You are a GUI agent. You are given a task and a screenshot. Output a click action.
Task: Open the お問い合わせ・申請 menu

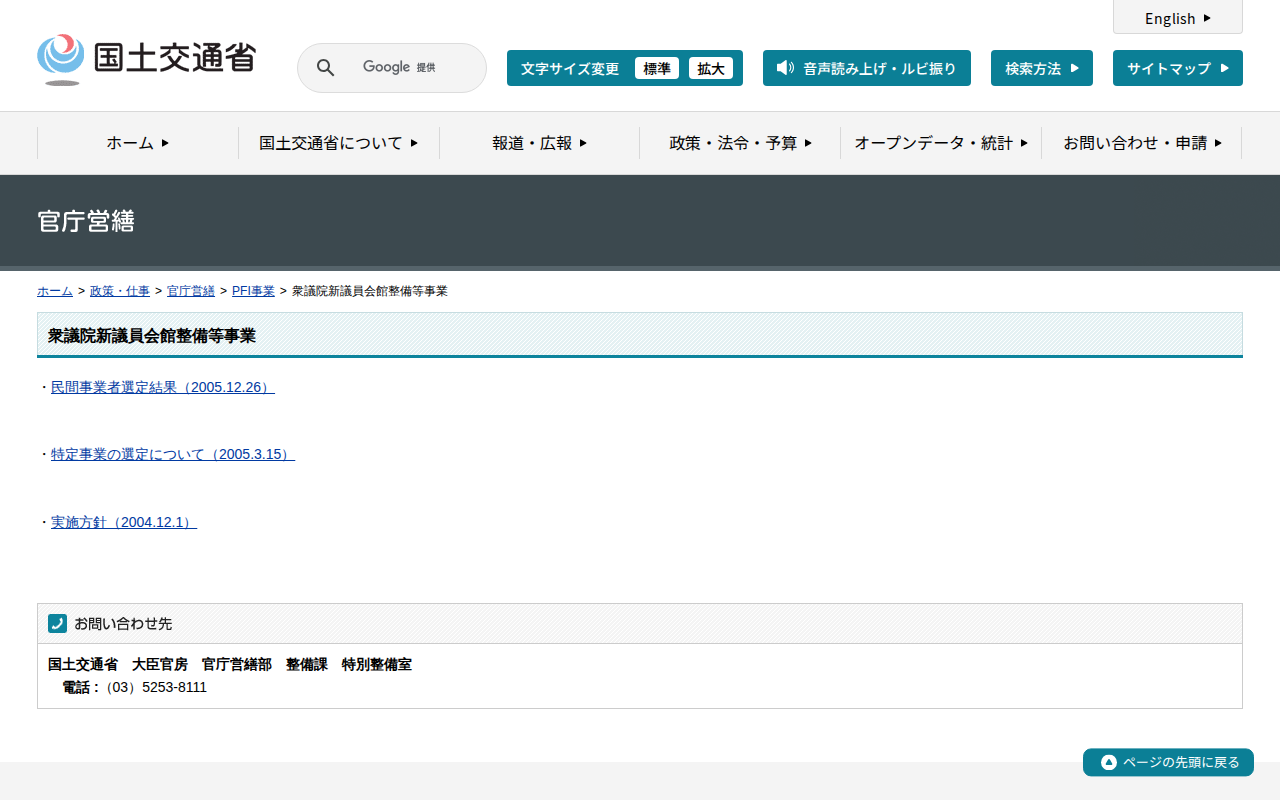click(1141, 143)
